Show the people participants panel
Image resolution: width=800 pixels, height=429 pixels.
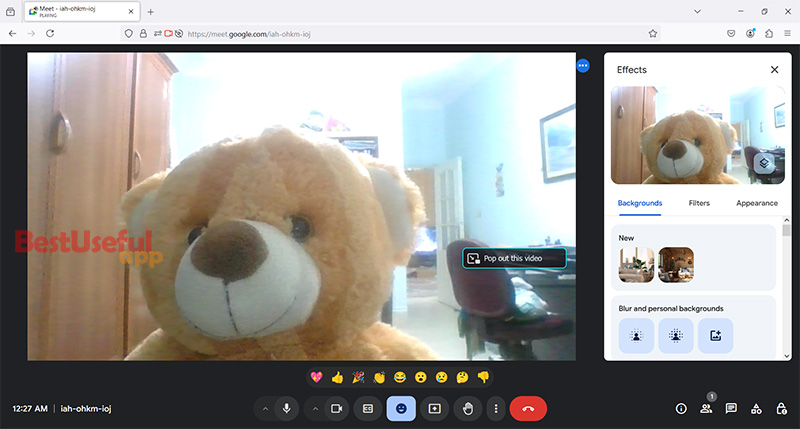pyautogui.click(x=706, y=409)
